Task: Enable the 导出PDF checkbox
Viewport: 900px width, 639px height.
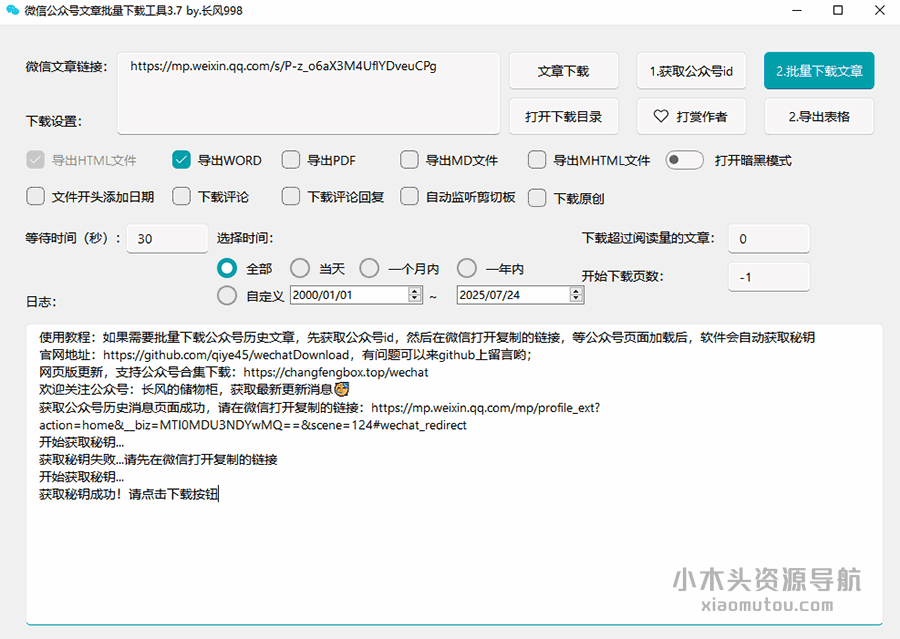Action: [x=291, y=160]
